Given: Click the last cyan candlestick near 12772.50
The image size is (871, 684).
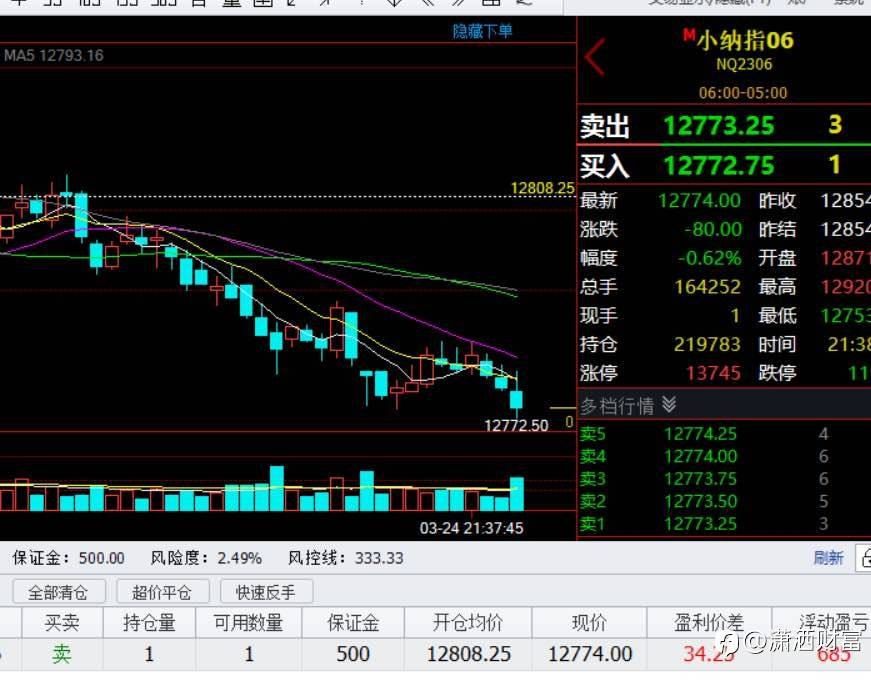Looking at the screenshot, I should pos(516,400).
